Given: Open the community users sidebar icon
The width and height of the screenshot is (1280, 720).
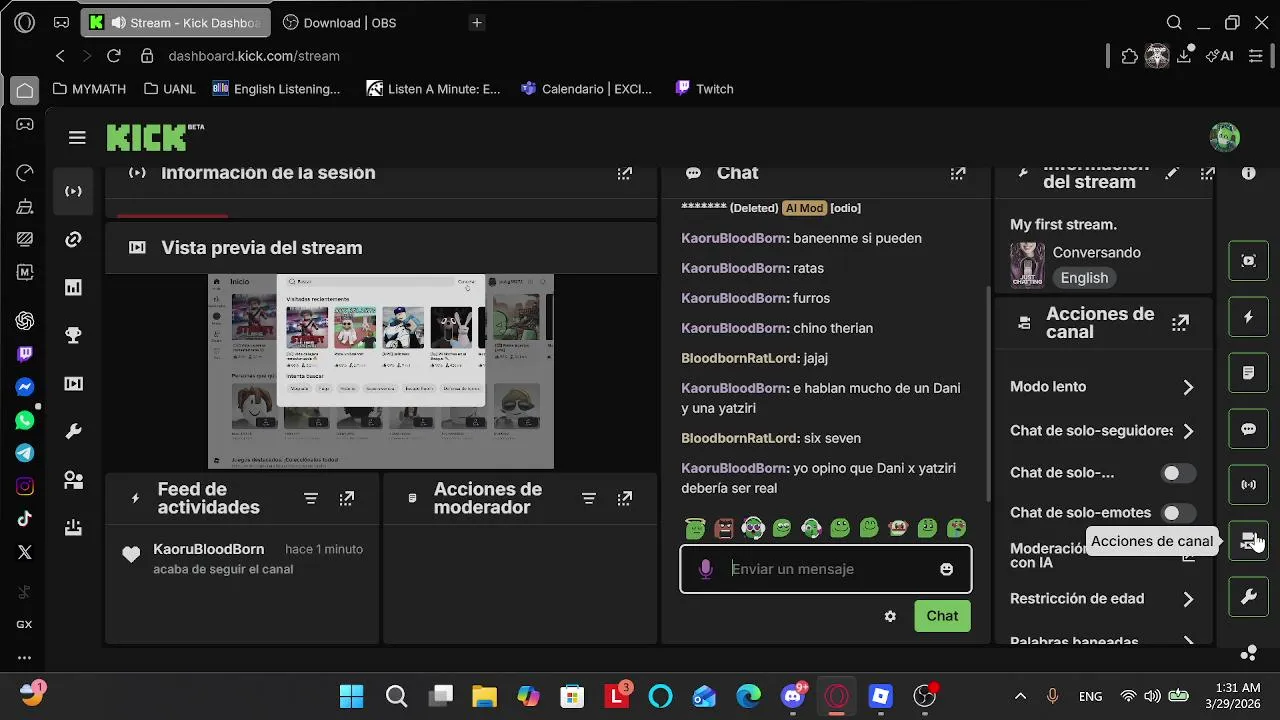Looking at the screenshot, I should [x=73, y=480].
